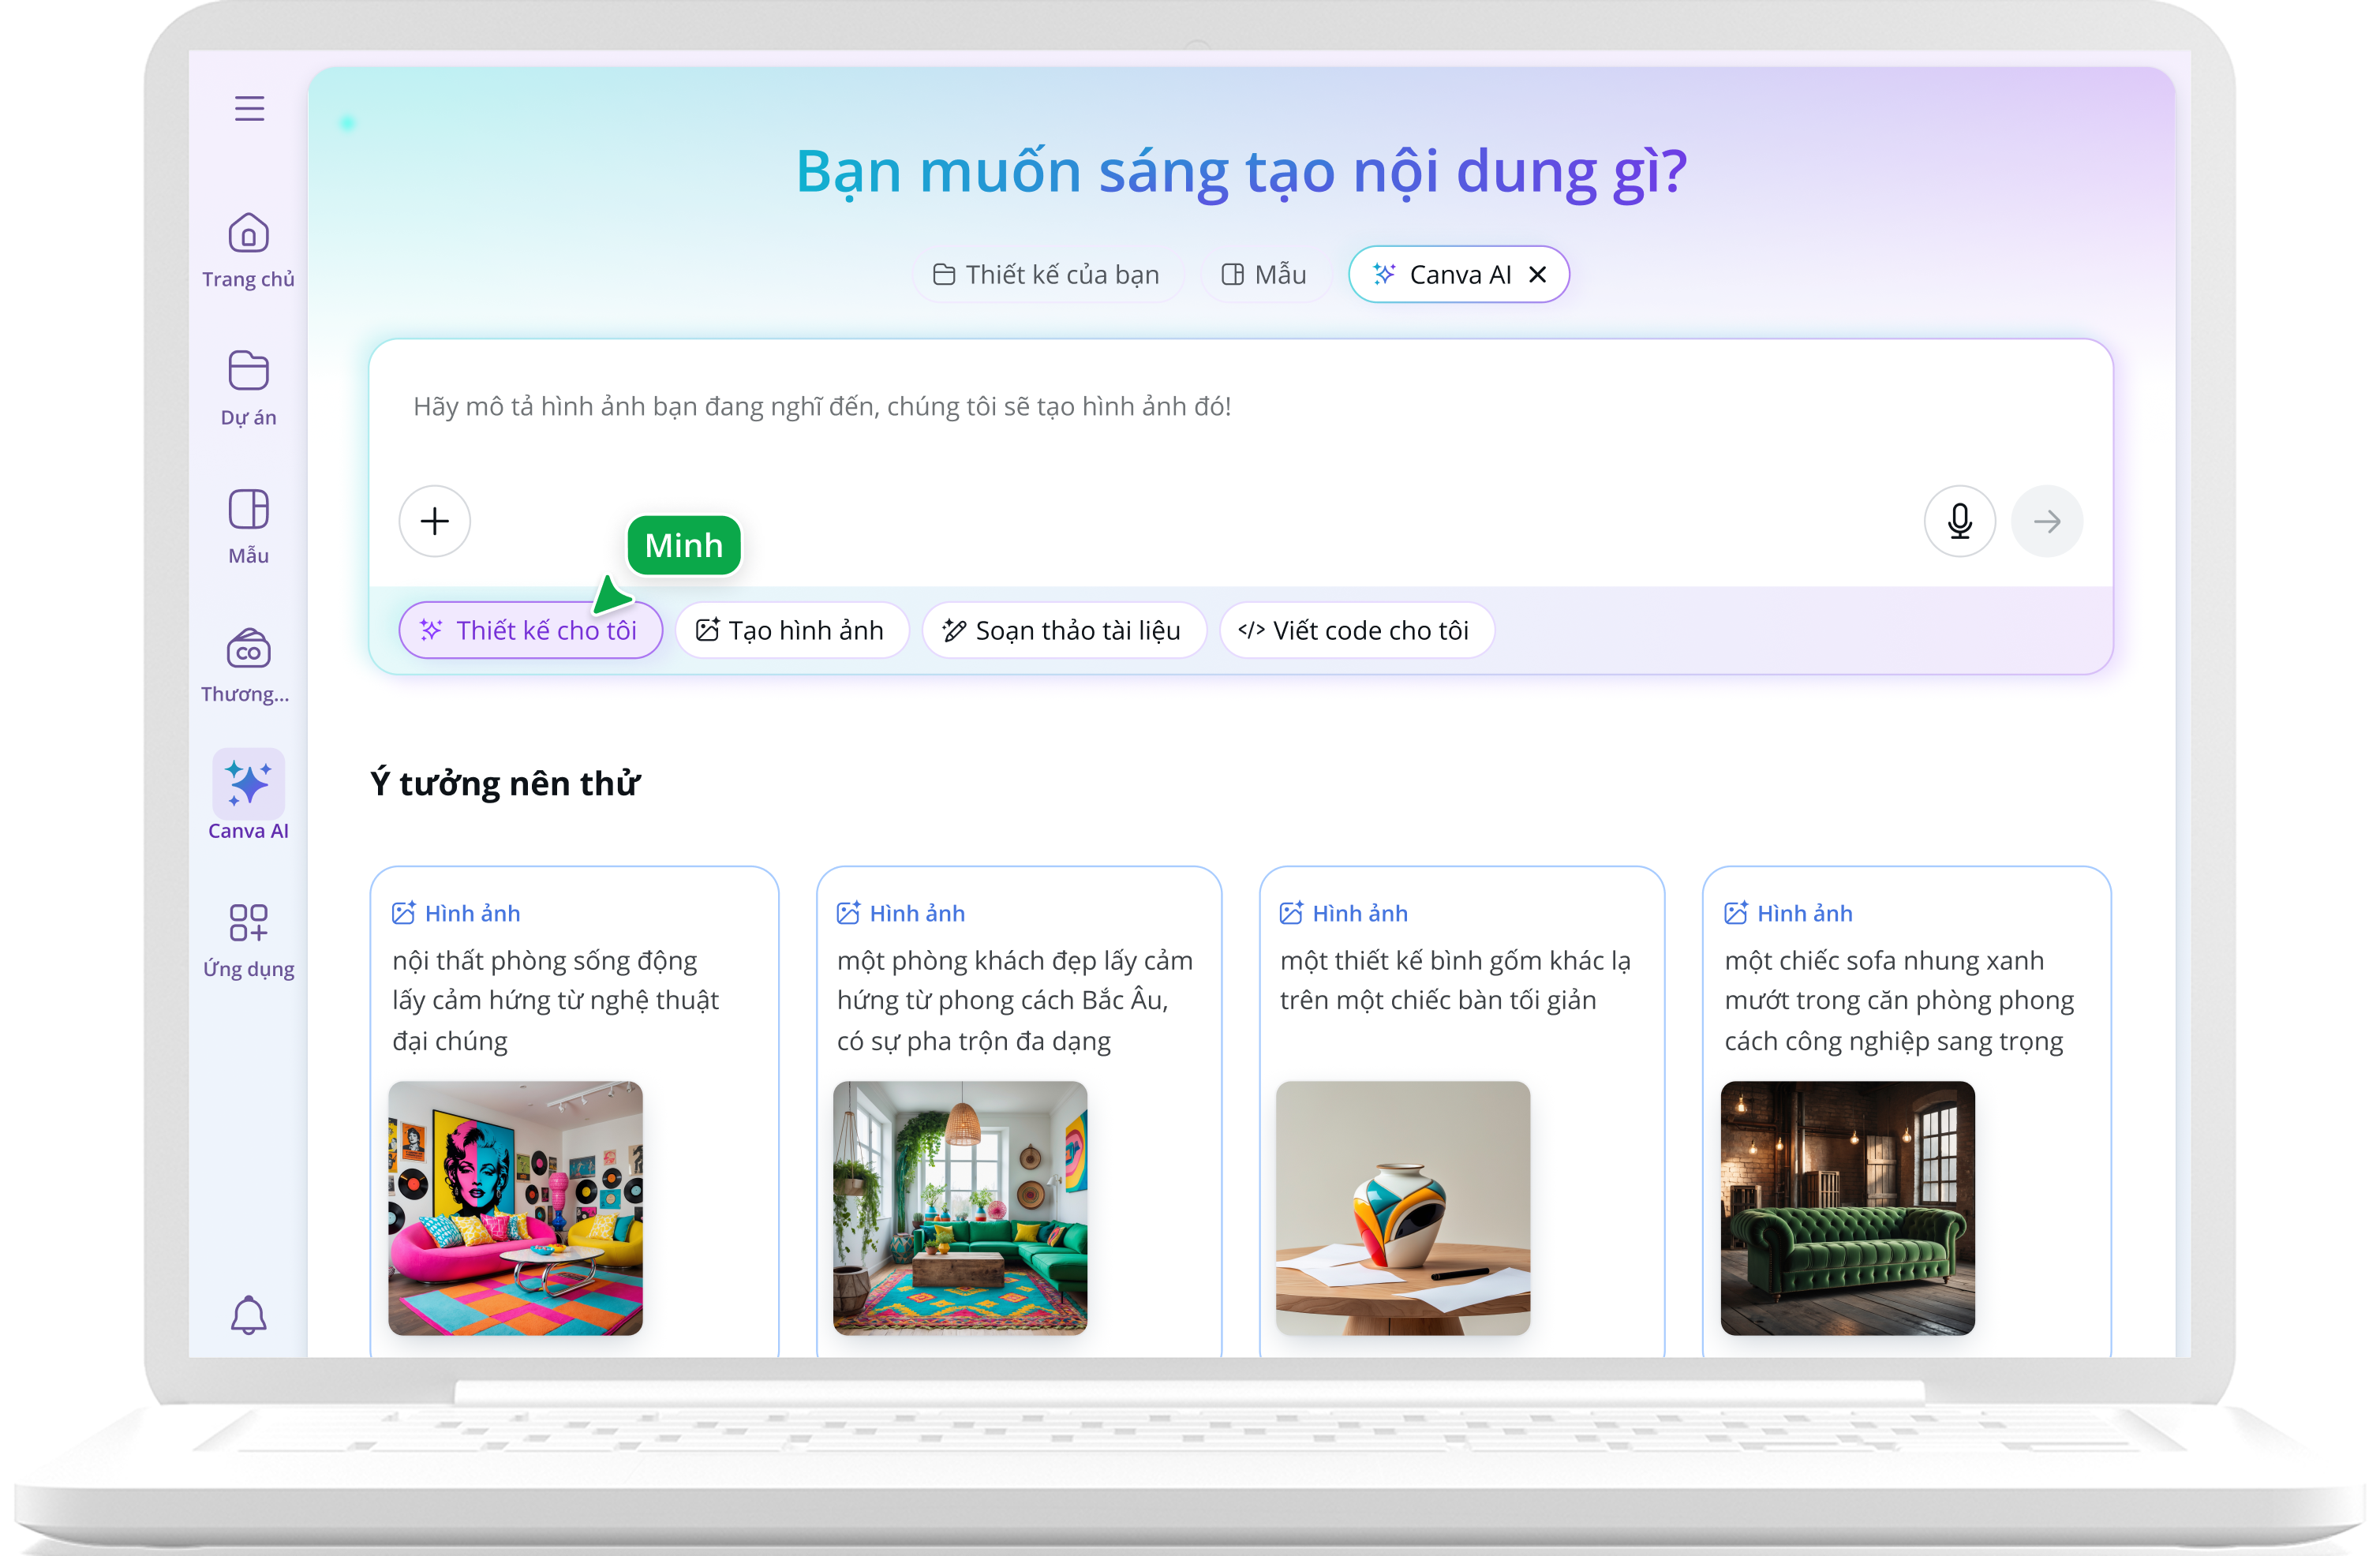Open Dự án from the sidebar
Image resolution: width=2380 pixels, height=1556 pixels.
[248, 387]
